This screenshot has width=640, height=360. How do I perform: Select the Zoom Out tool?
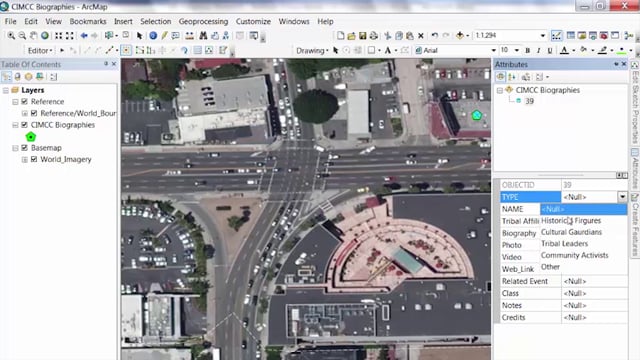[x=22, y=36]
